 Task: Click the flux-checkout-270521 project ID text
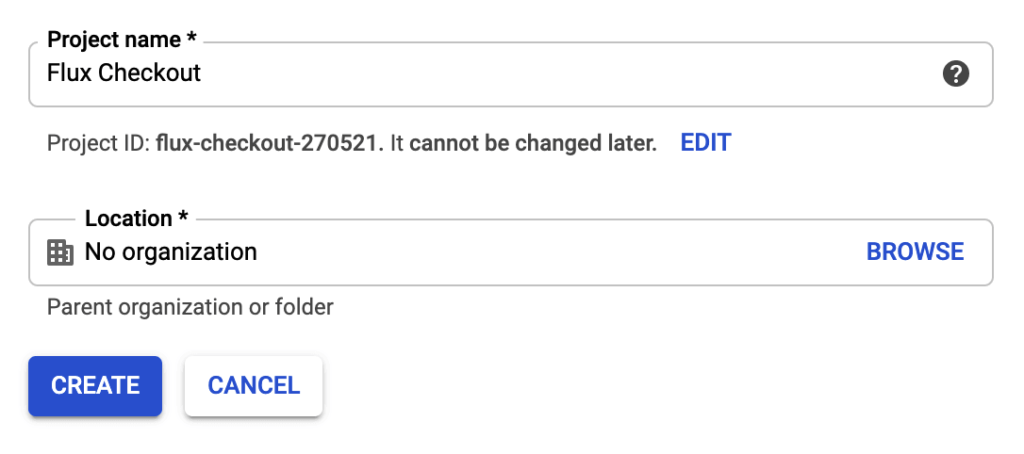[x=269, y=143]
